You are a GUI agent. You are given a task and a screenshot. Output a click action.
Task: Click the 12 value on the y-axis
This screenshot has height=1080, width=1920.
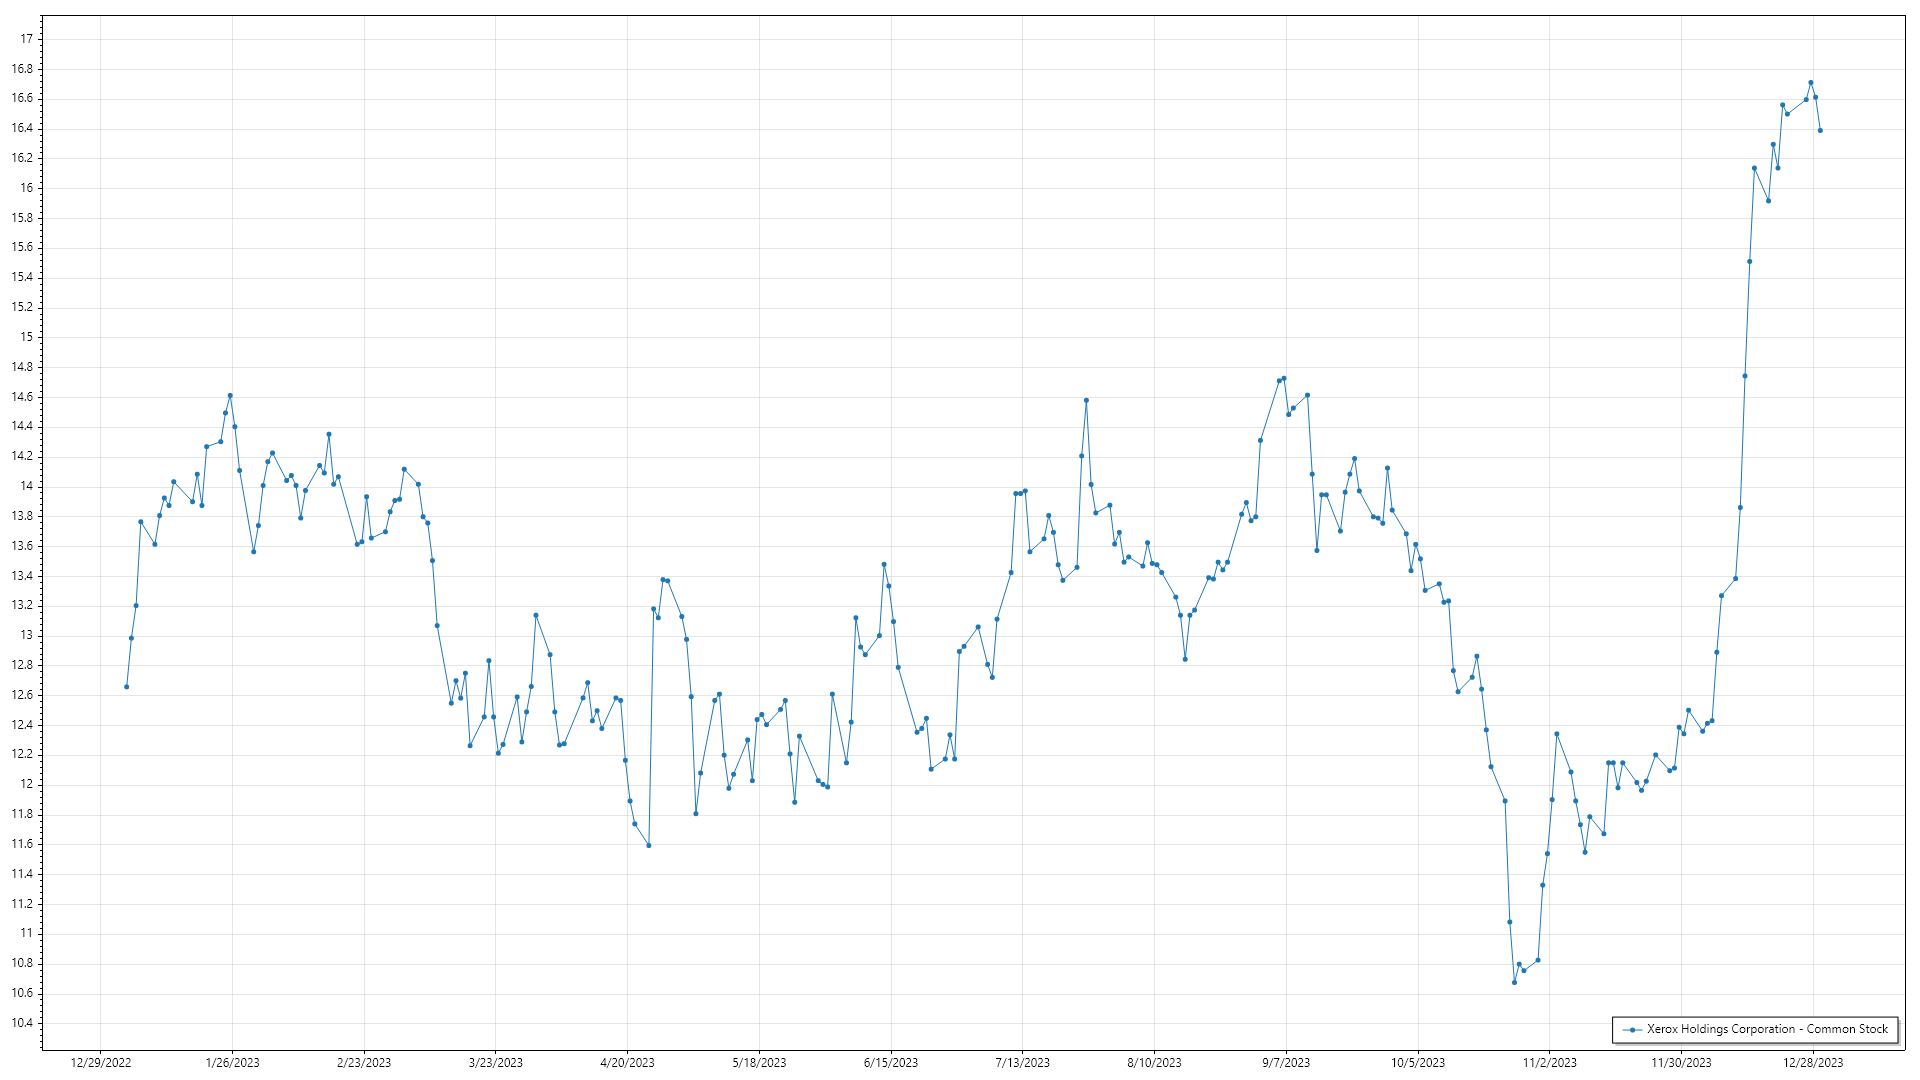click(27, 784)
